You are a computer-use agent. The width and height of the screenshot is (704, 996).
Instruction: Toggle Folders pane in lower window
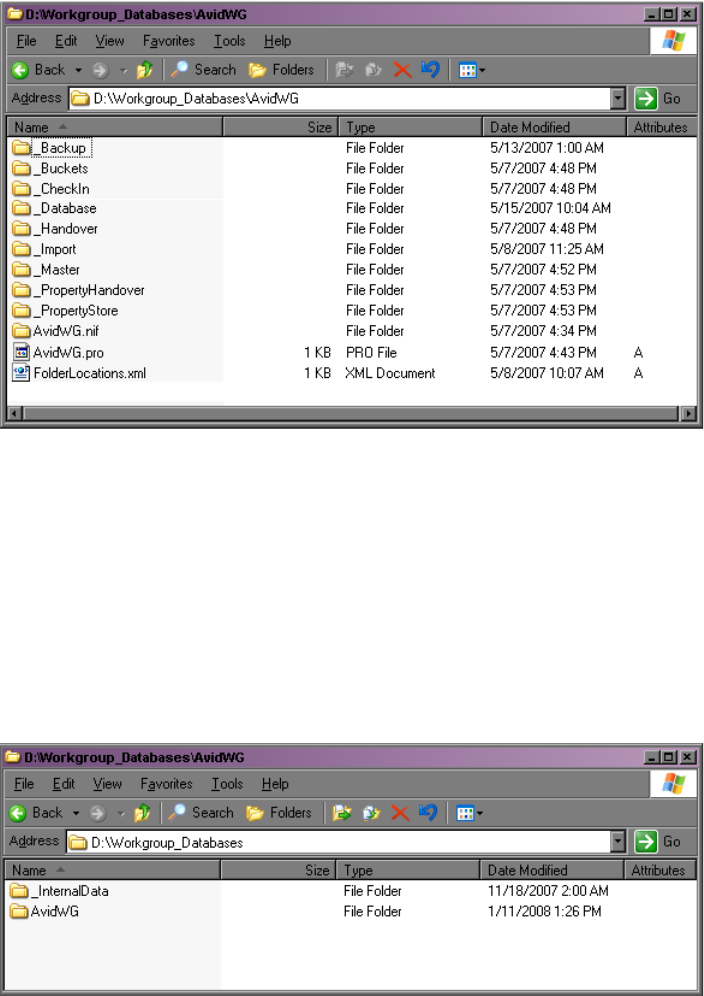click(279, 812)
